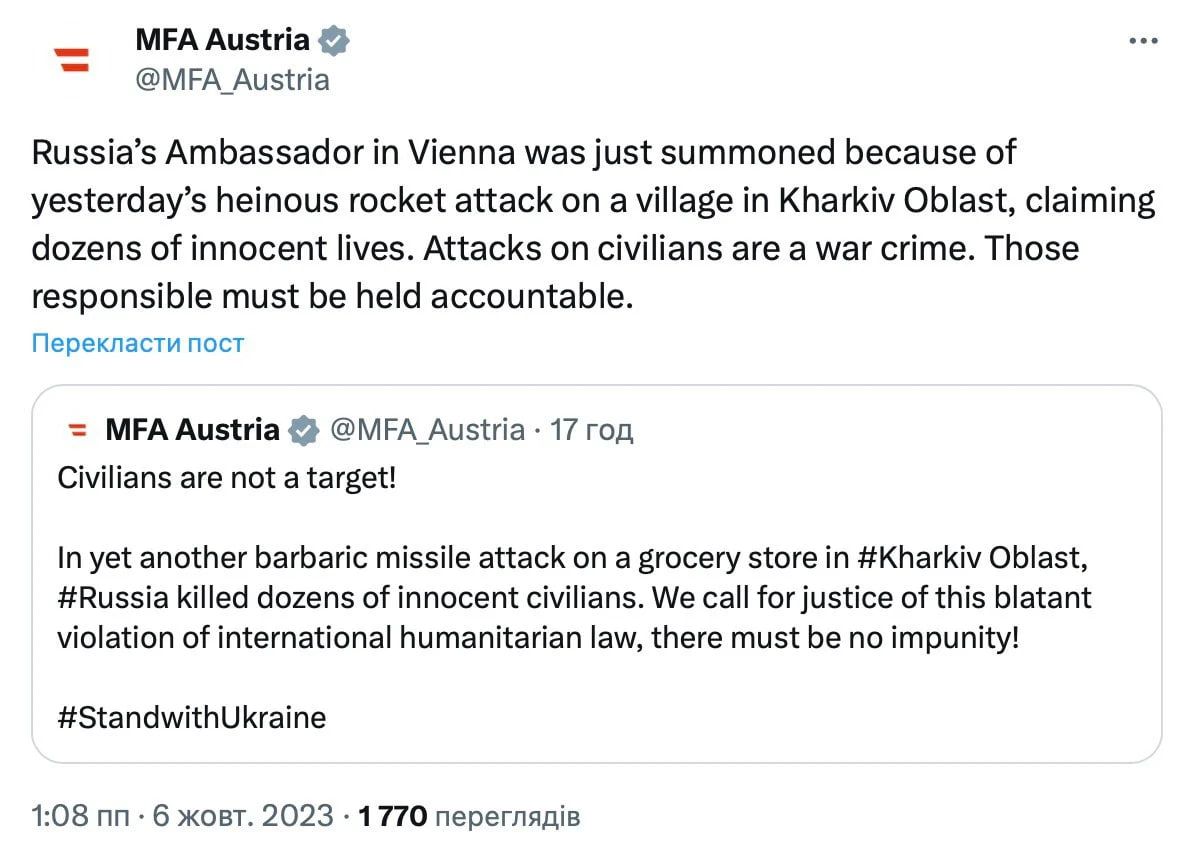
Task: Click the 1 770 переглядів view count
Action: click(469, 816)
